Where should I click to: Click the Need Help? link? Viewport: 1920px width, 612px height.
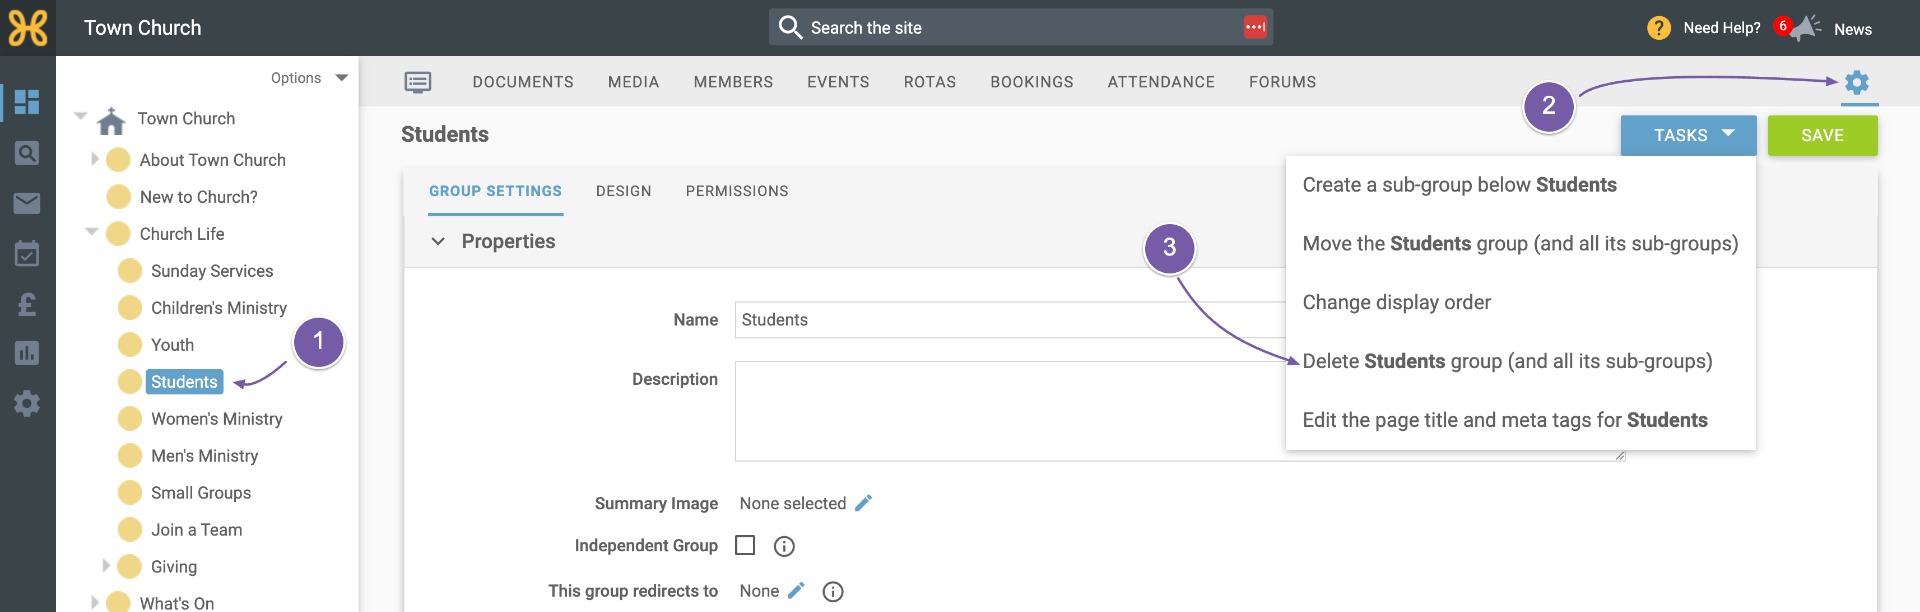(x=1722, y=28)
